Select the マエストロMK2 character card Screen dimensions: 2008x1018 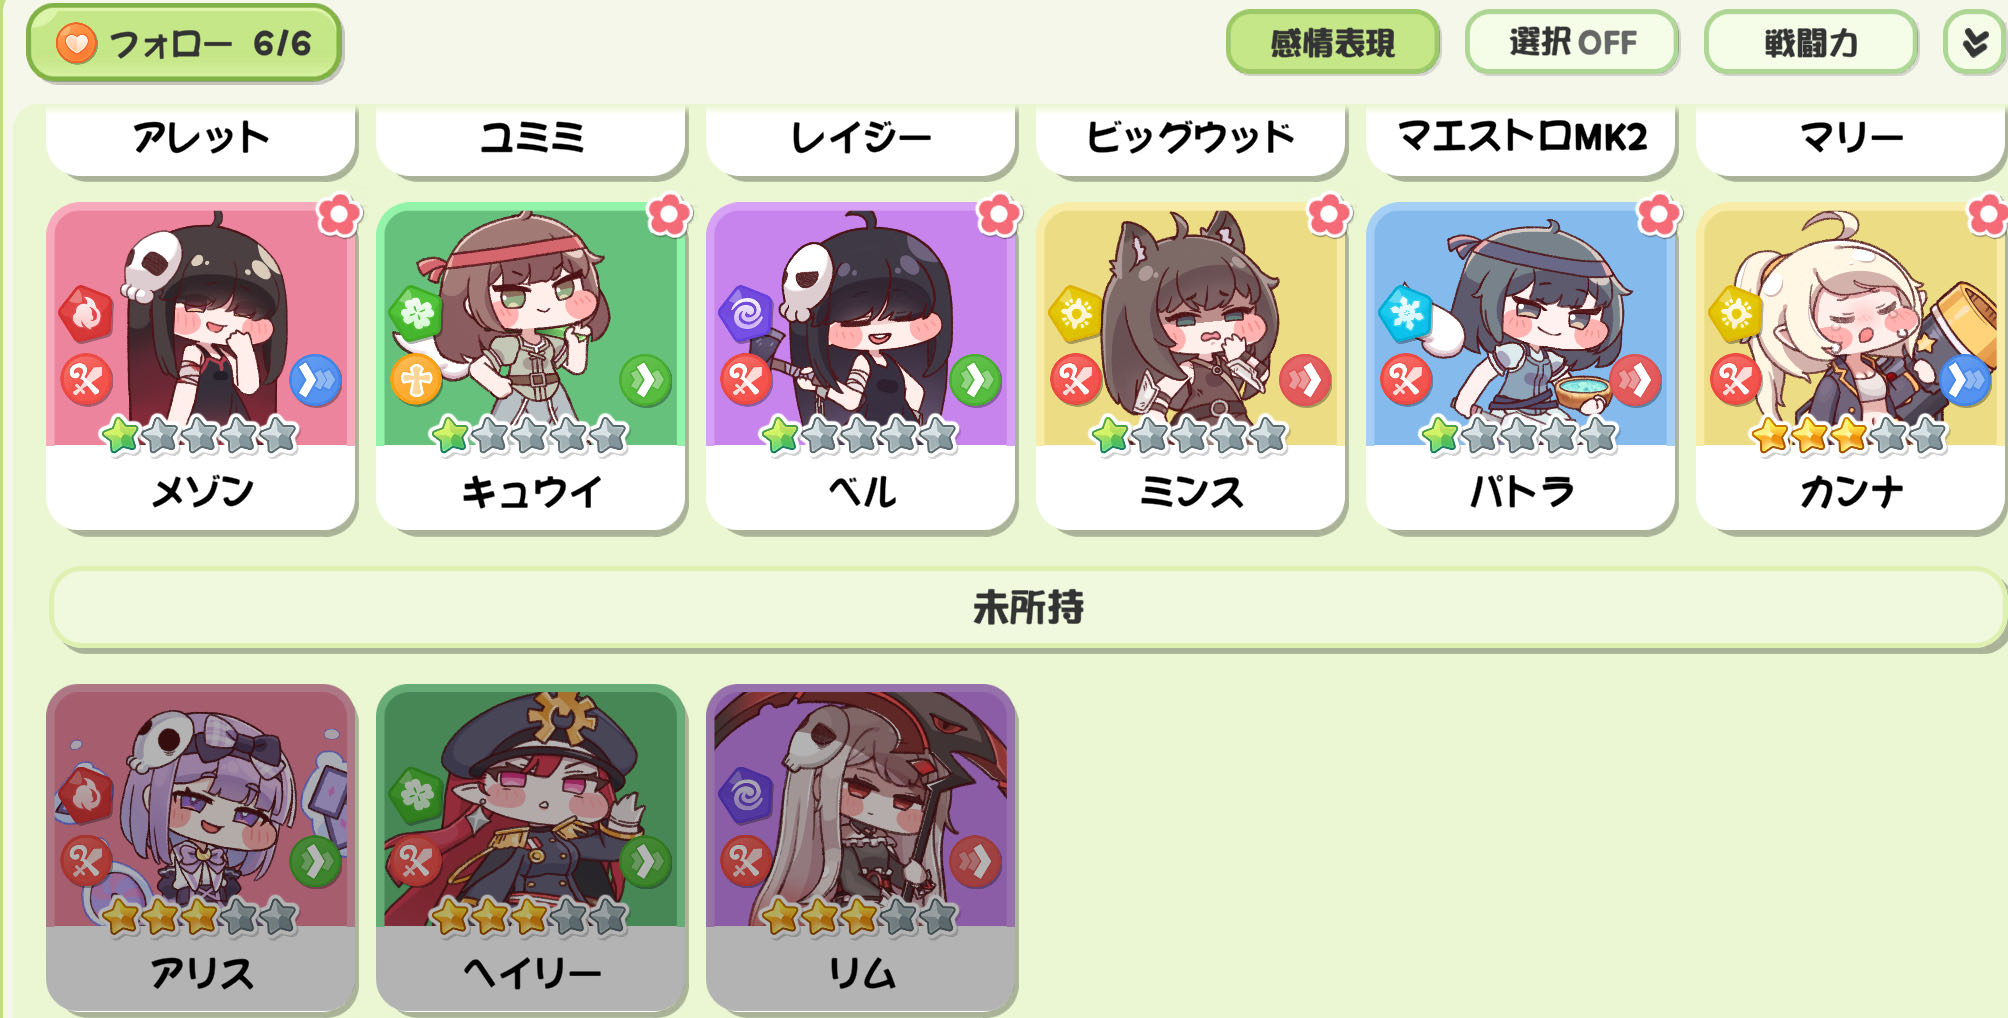[1521, 138]
